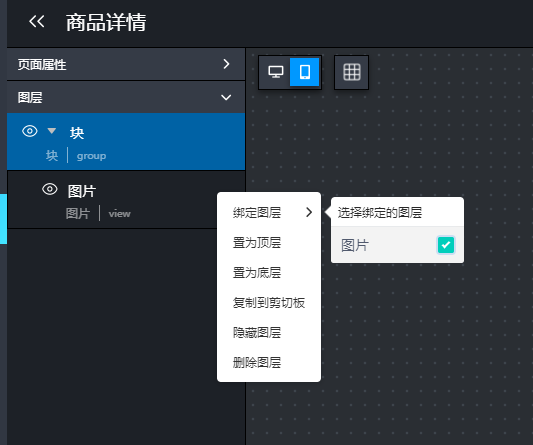Click the 图层 section header label
This screenshot has height=445, width=533.
(30, 98)
